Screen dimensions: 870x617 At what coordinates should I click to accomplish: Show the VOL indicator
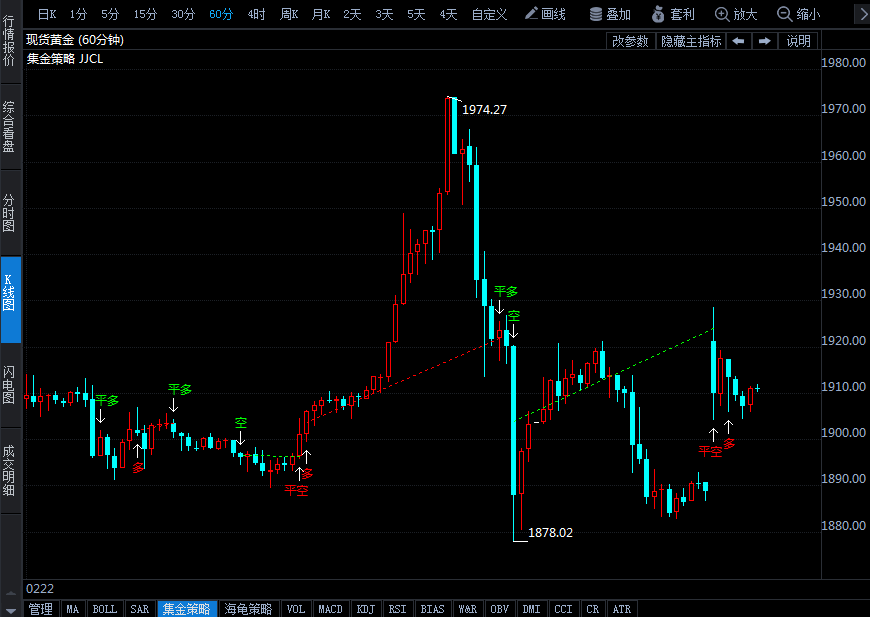click(x=296, y=609)
